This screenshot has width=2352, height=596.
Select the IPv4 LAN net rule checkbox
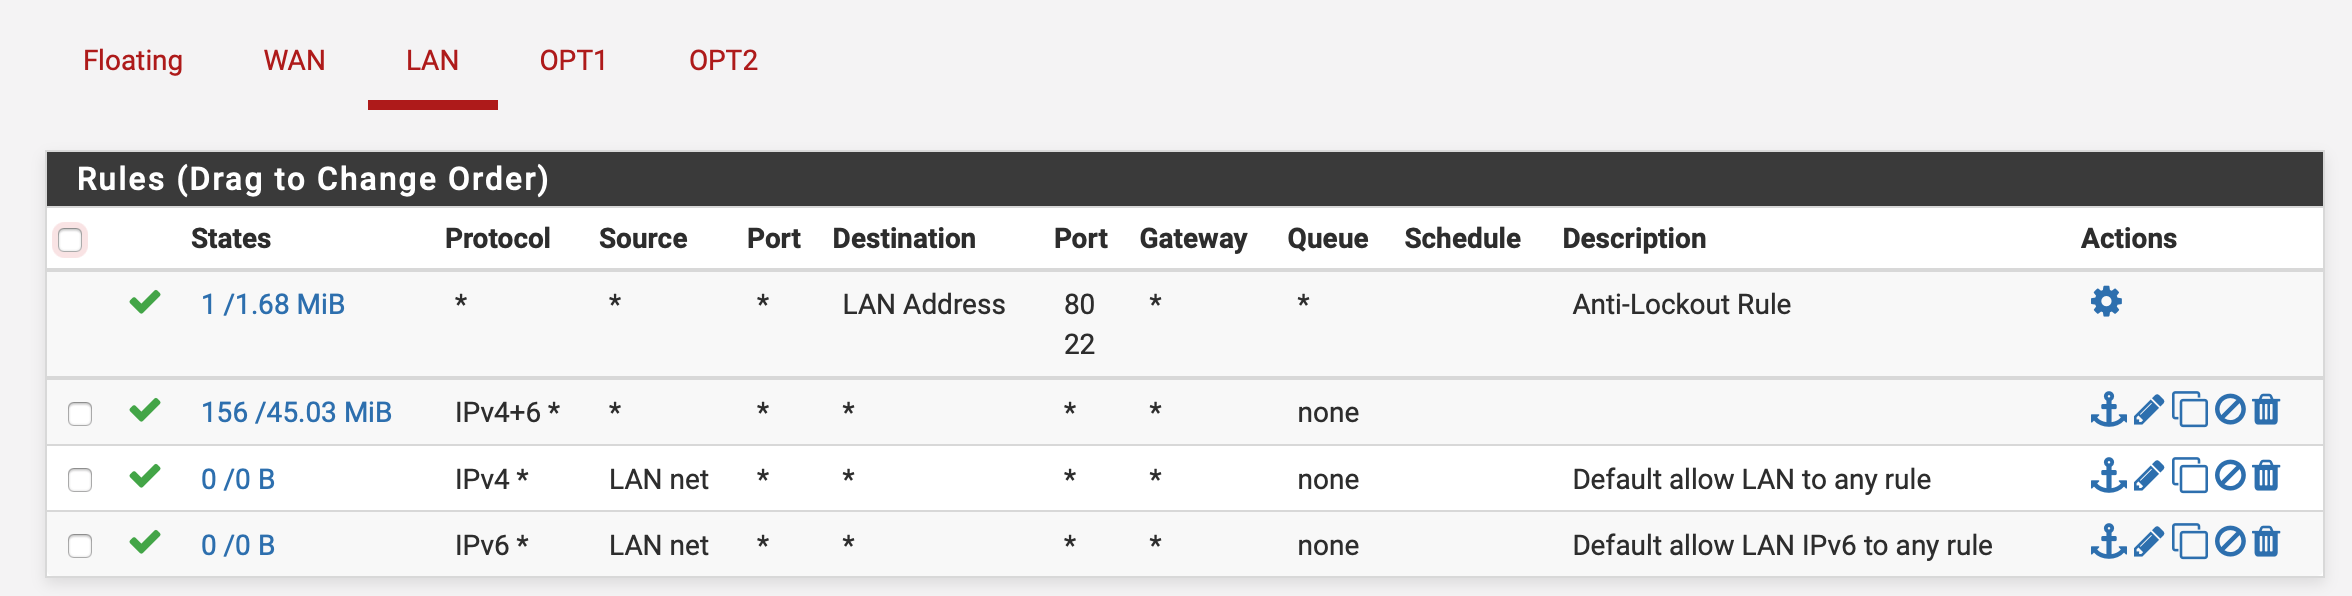pos(80,480)
